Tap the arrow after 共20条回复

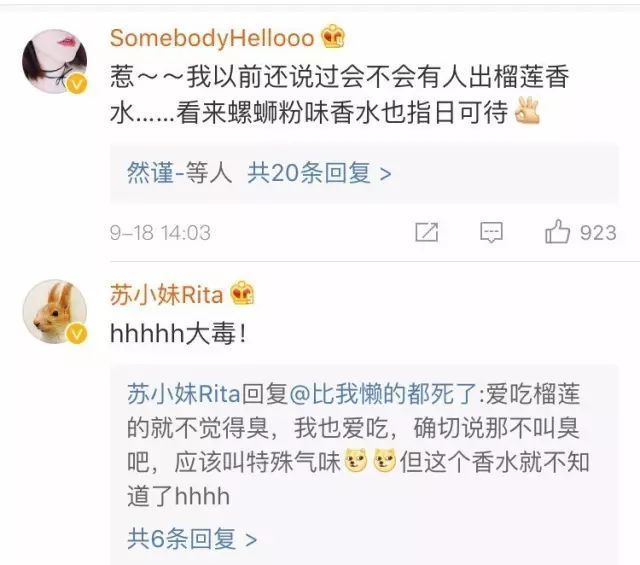tap(386, 174)
